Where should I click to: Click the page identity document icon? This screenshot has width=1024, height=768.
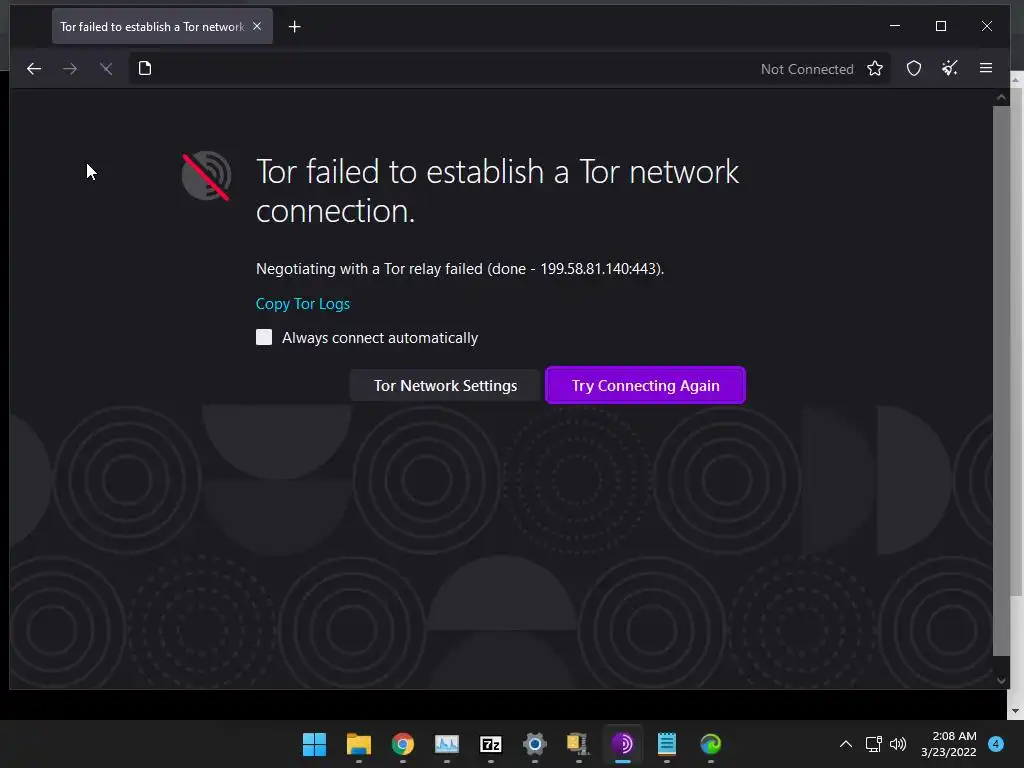coord(145,69)
